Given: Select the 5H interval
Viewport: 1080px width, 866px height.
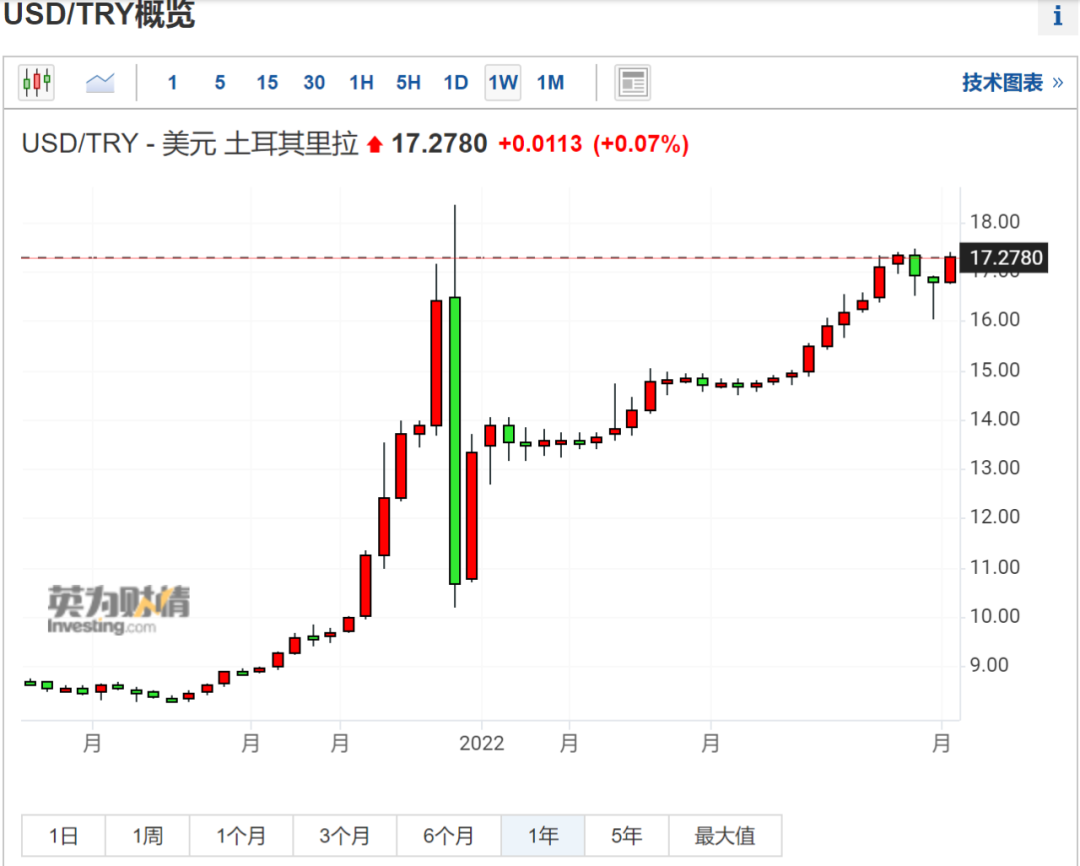Looking at the screenshot, I should (x=408, y=83).
